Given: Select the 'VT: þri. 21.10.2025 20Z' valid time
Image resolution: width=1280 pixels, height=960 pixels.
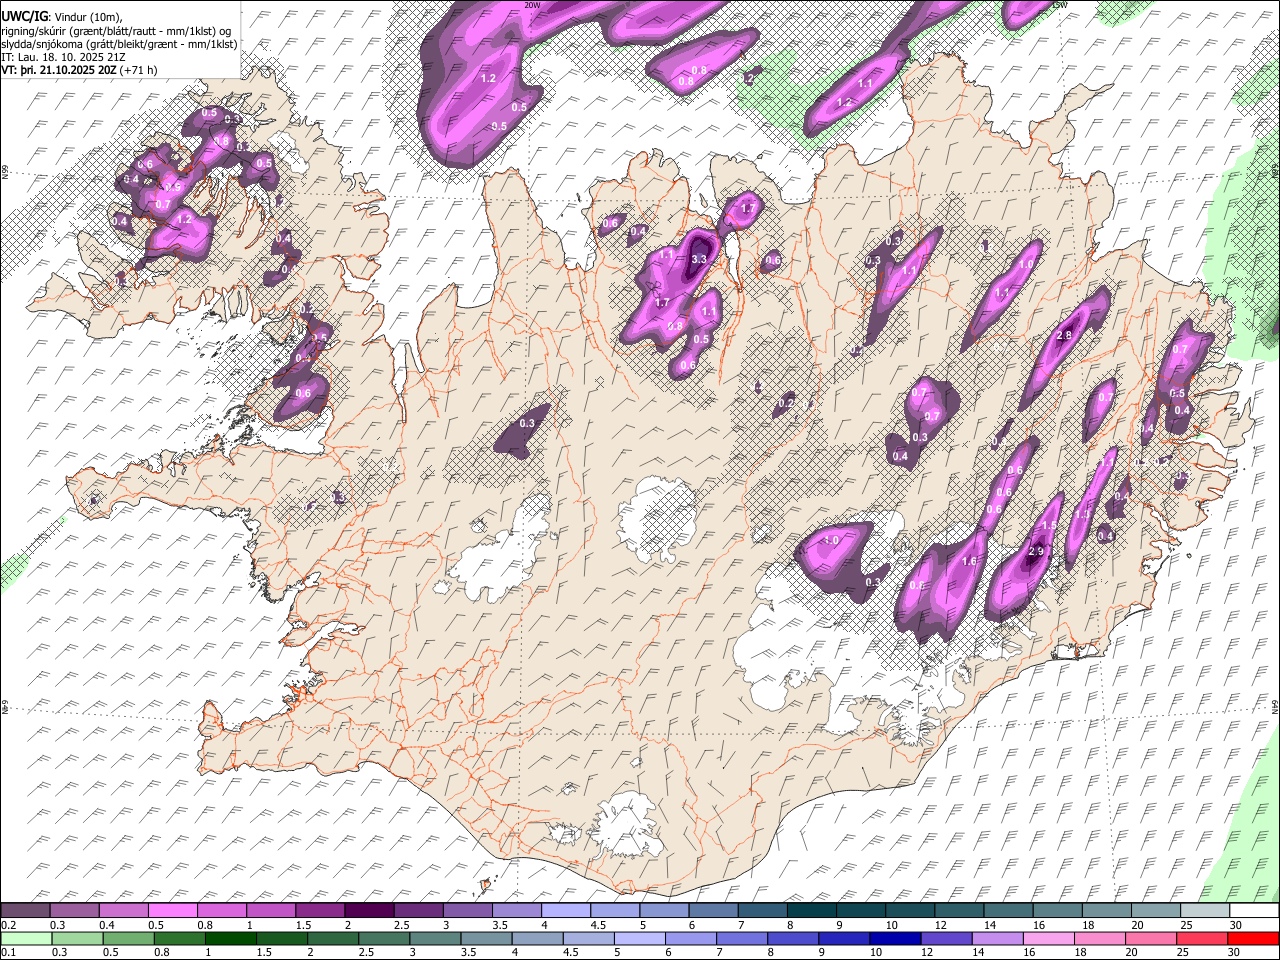Looking at the screenshot, I should (x=59, y=71).
